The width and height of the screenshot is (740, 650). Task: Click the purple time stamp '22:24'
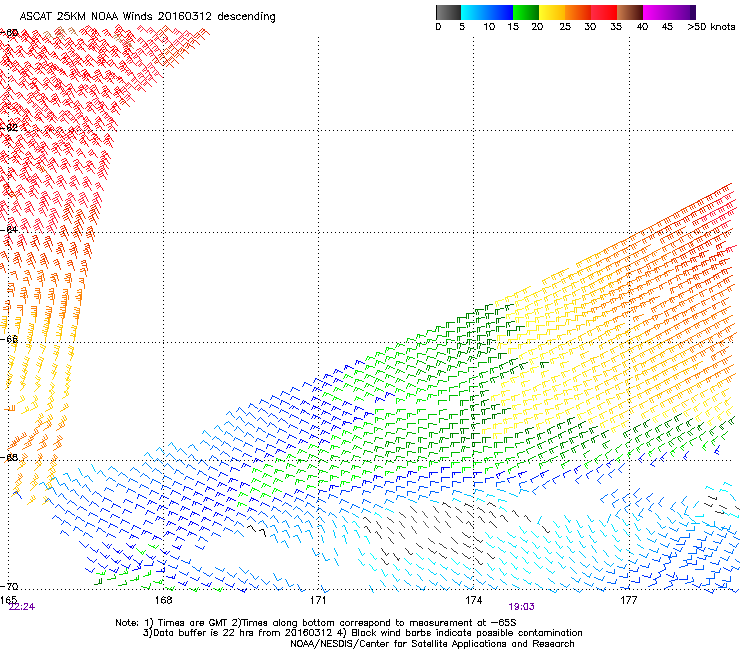[22, 607]
